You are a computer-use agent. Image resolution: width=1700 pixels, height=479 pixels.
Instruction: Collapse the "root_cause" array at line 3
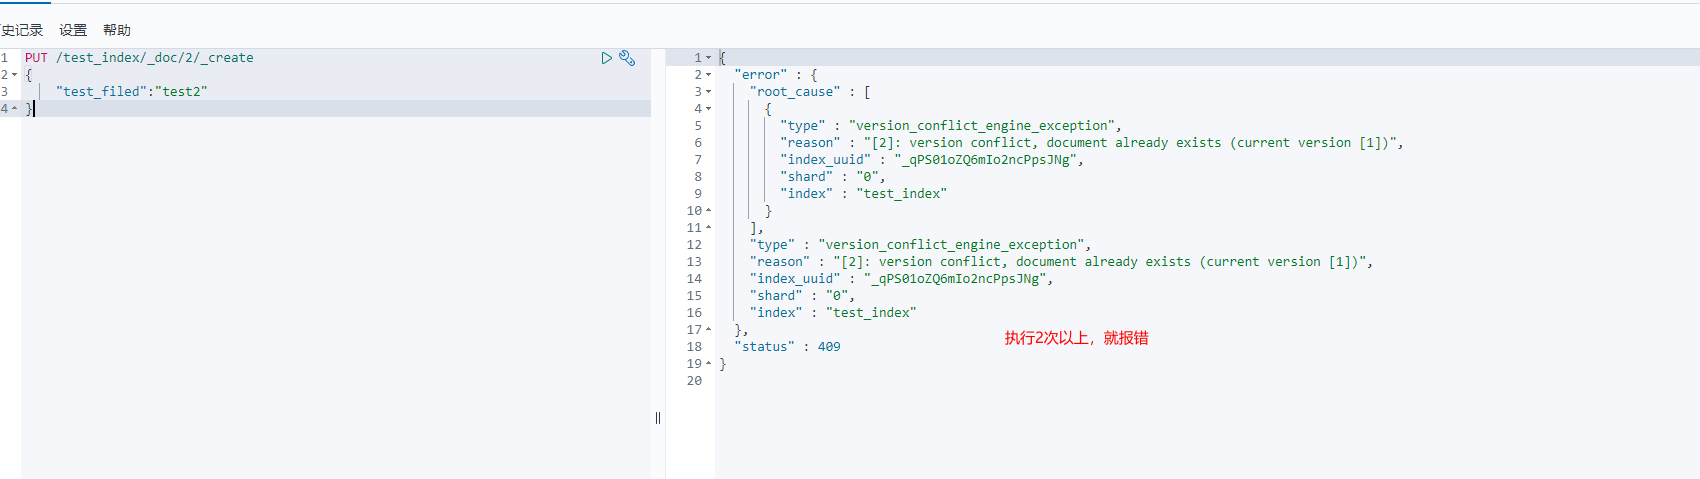(709, 92)
